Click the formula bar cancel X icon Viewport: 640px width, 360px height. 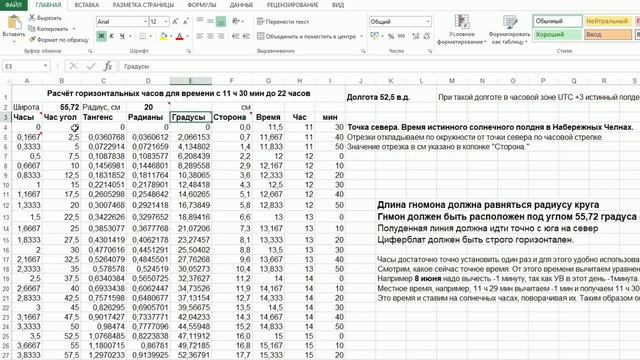[x=73, y=66]
